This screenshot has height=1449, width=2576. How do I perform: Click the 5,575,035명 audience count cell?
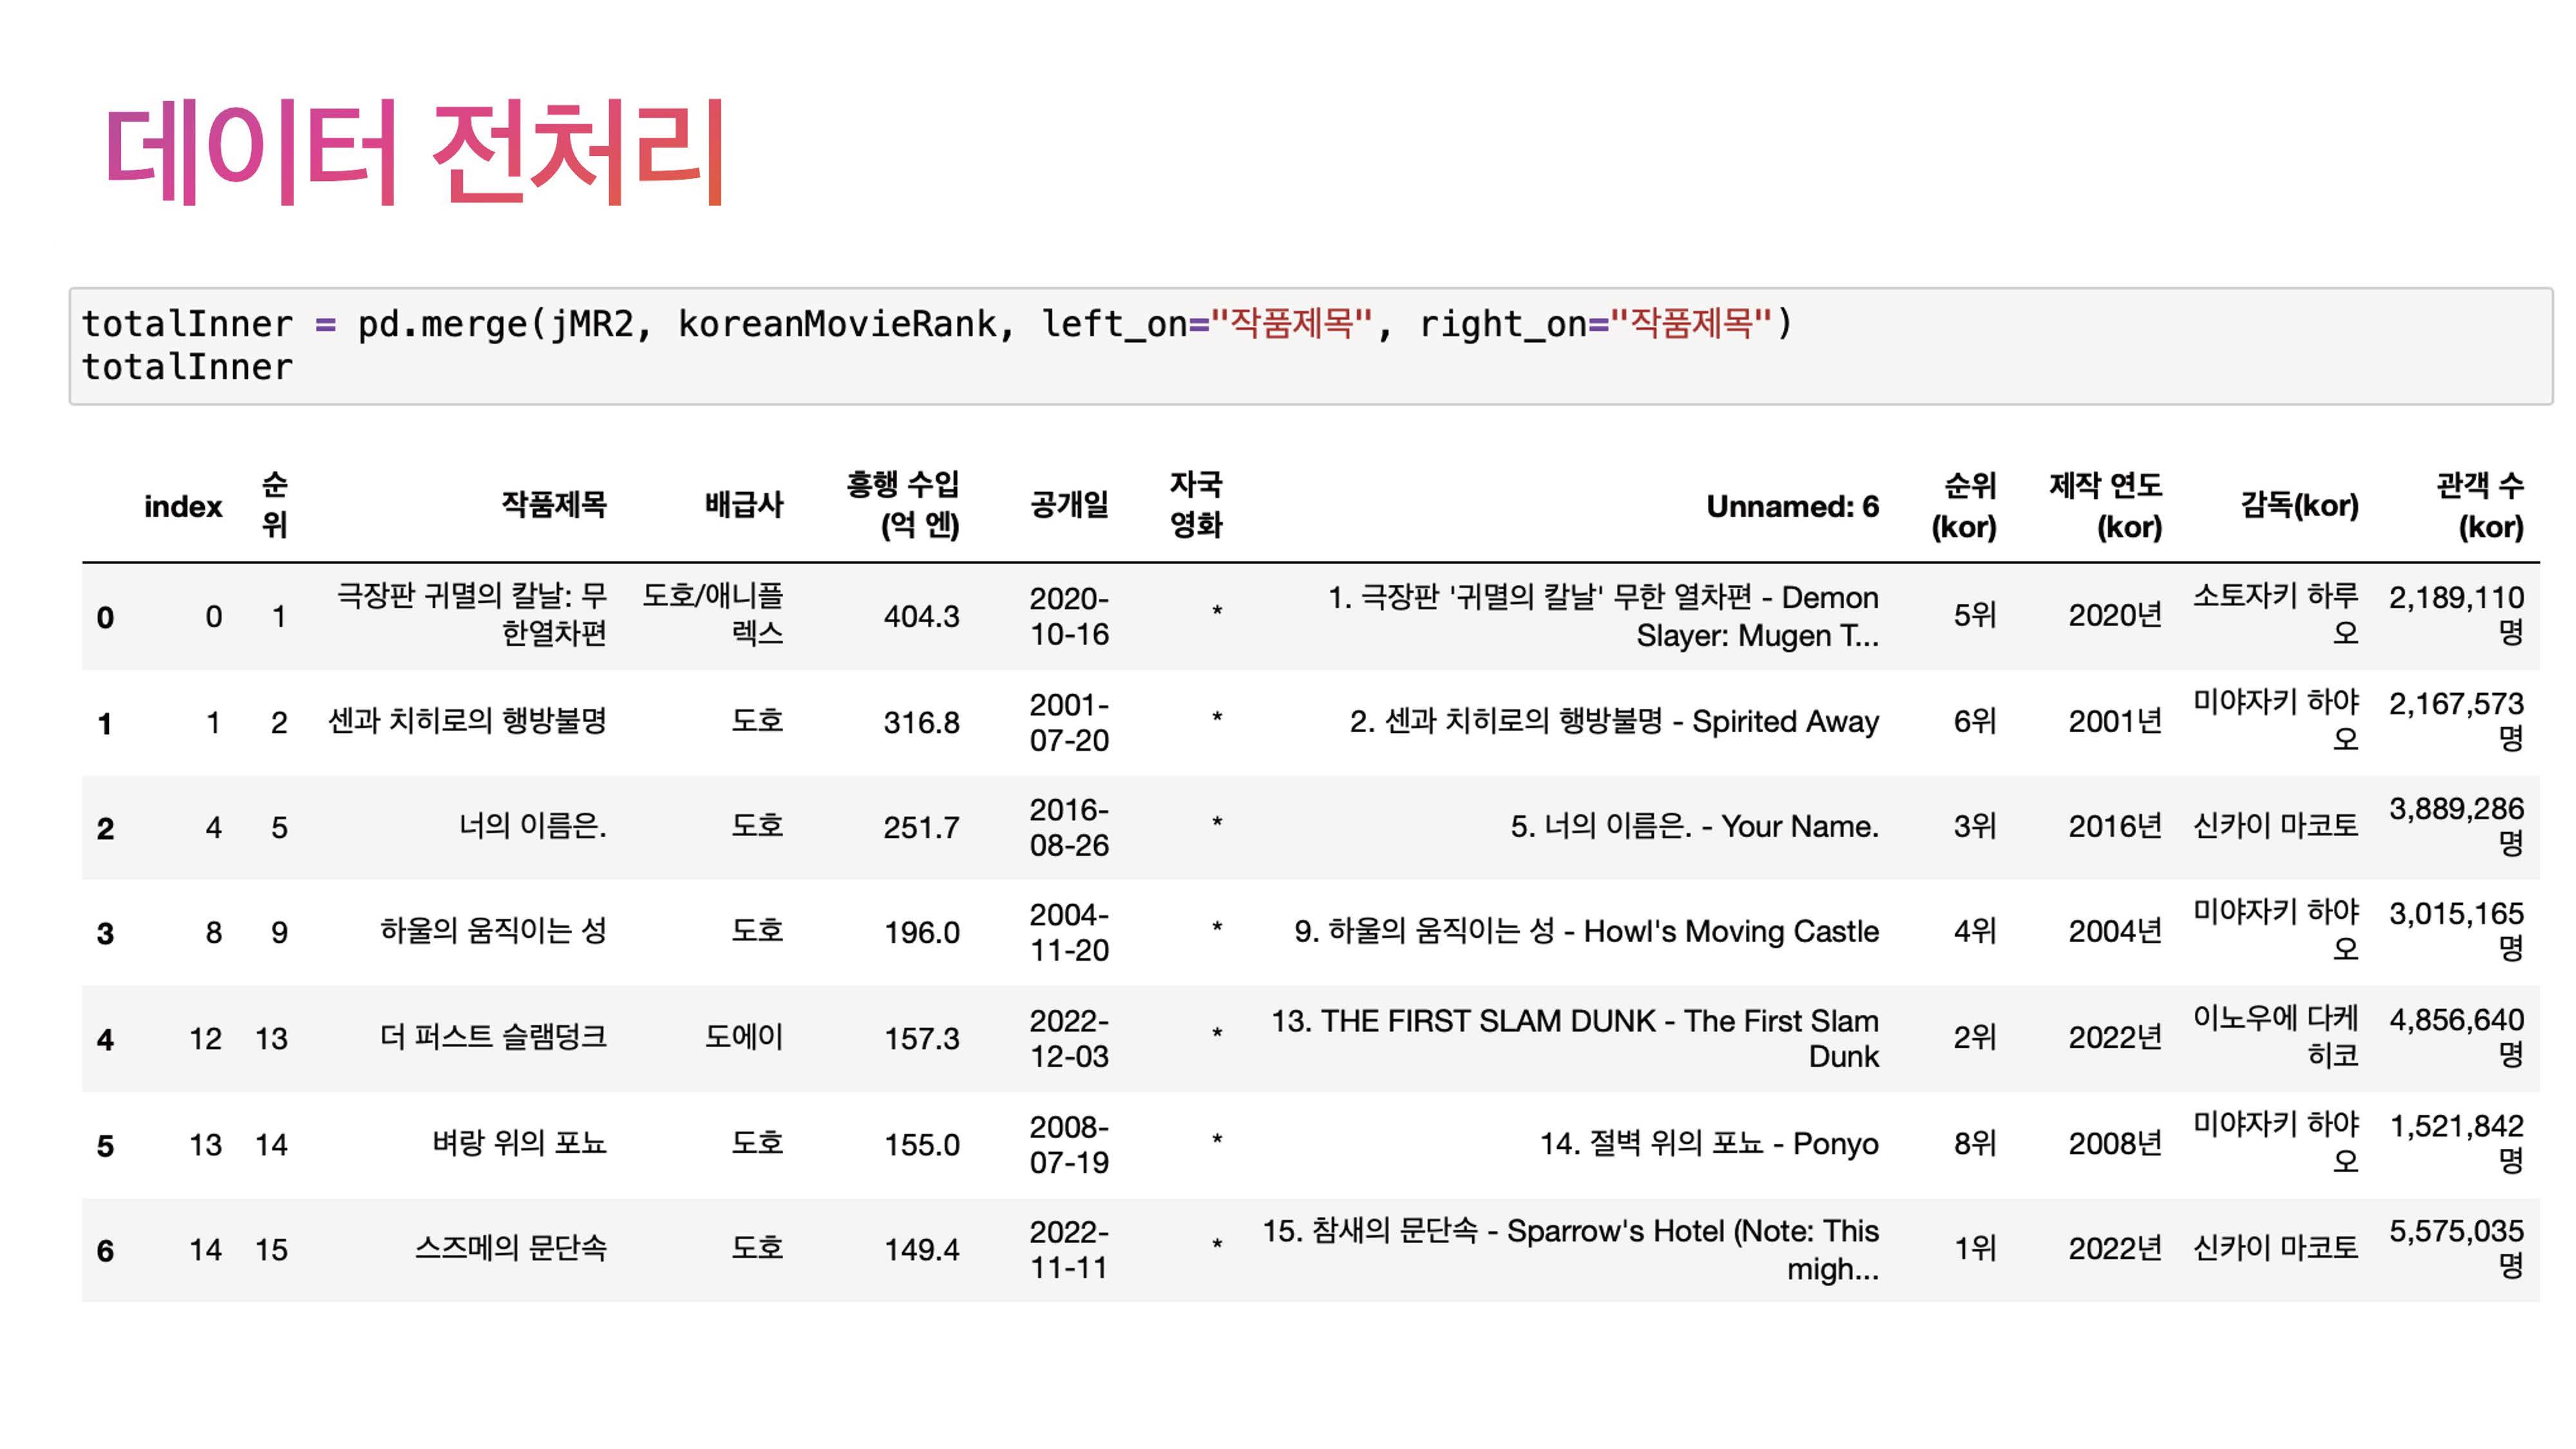click(2456, 1248)
